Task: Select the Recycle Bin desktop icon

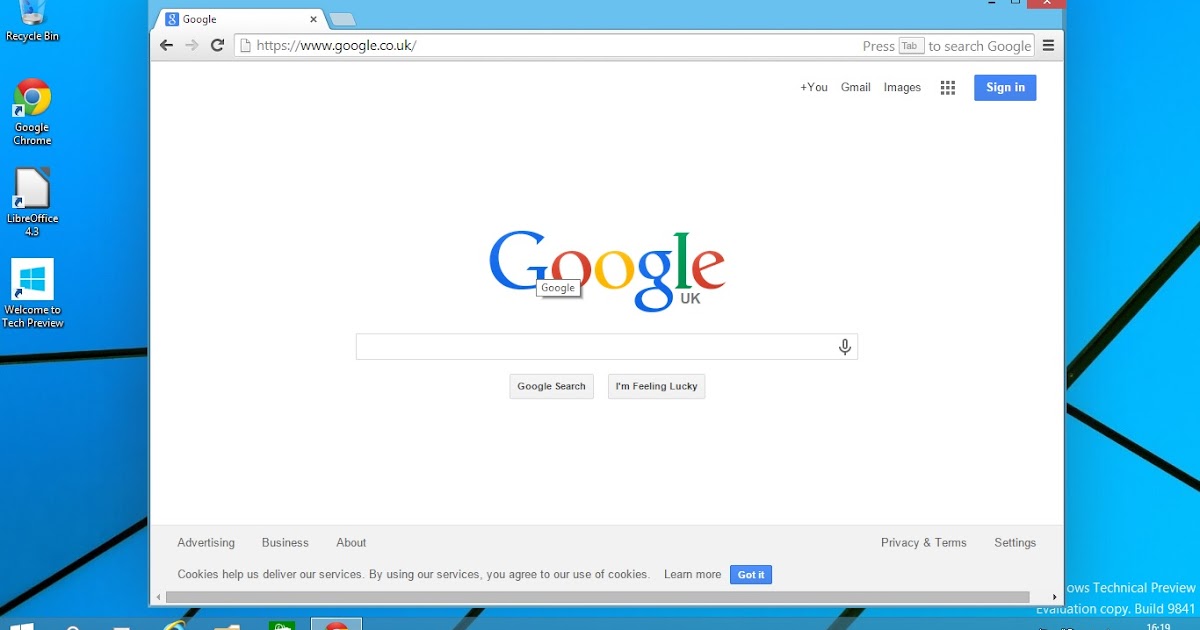Action: (x=32, y=21)
